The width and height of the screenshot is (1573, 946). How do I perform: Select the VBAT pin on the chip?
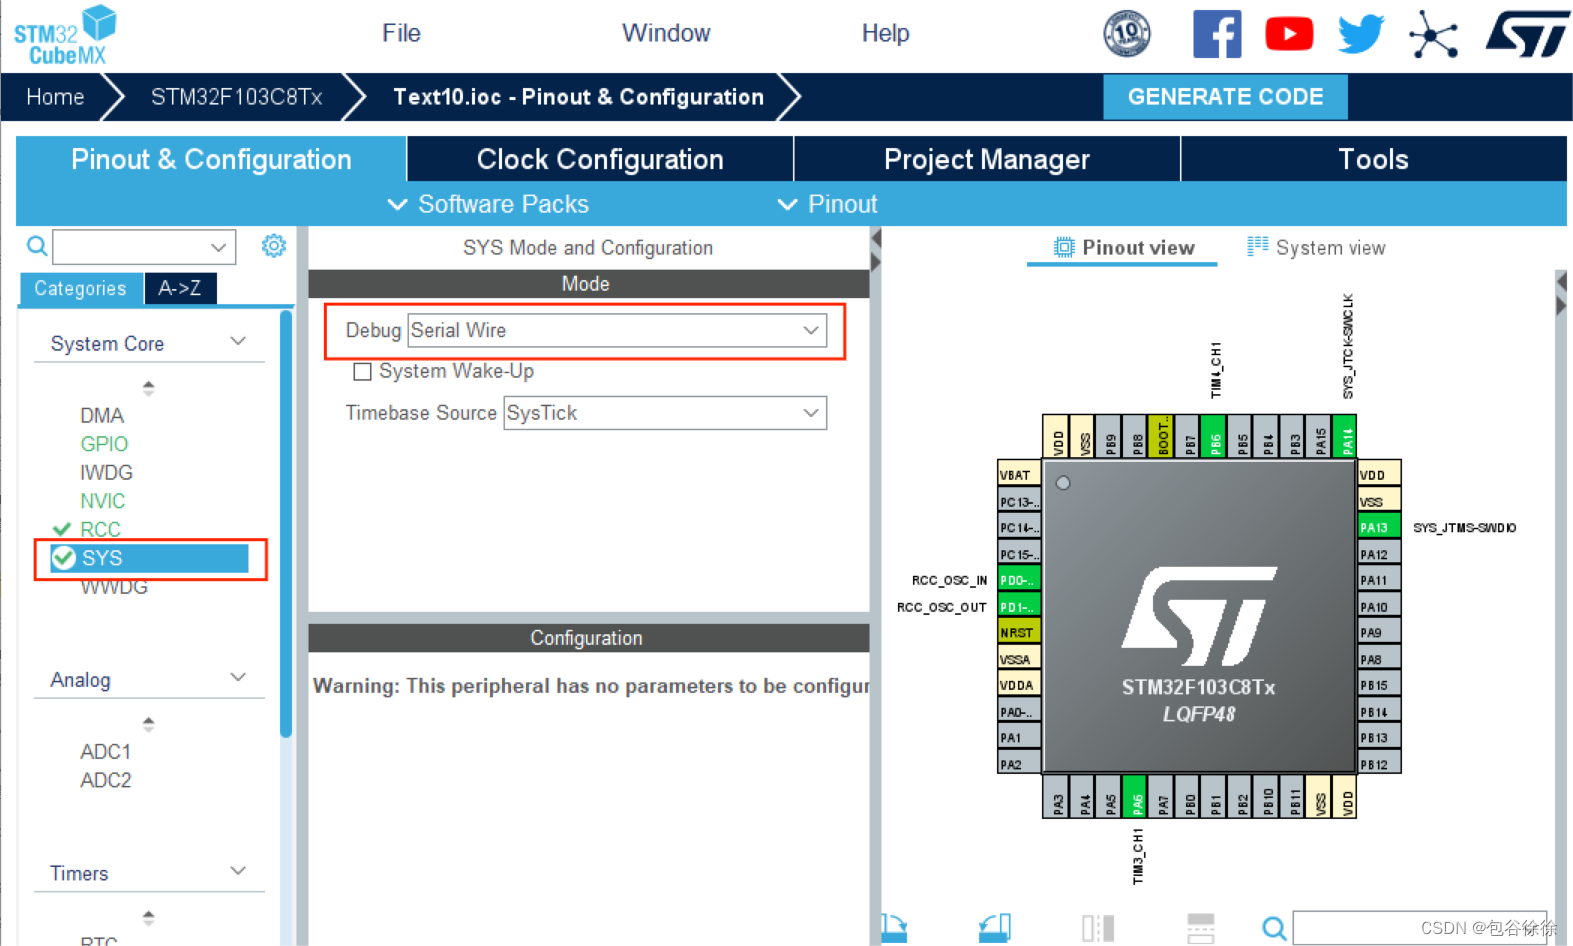coord(1019,475)
